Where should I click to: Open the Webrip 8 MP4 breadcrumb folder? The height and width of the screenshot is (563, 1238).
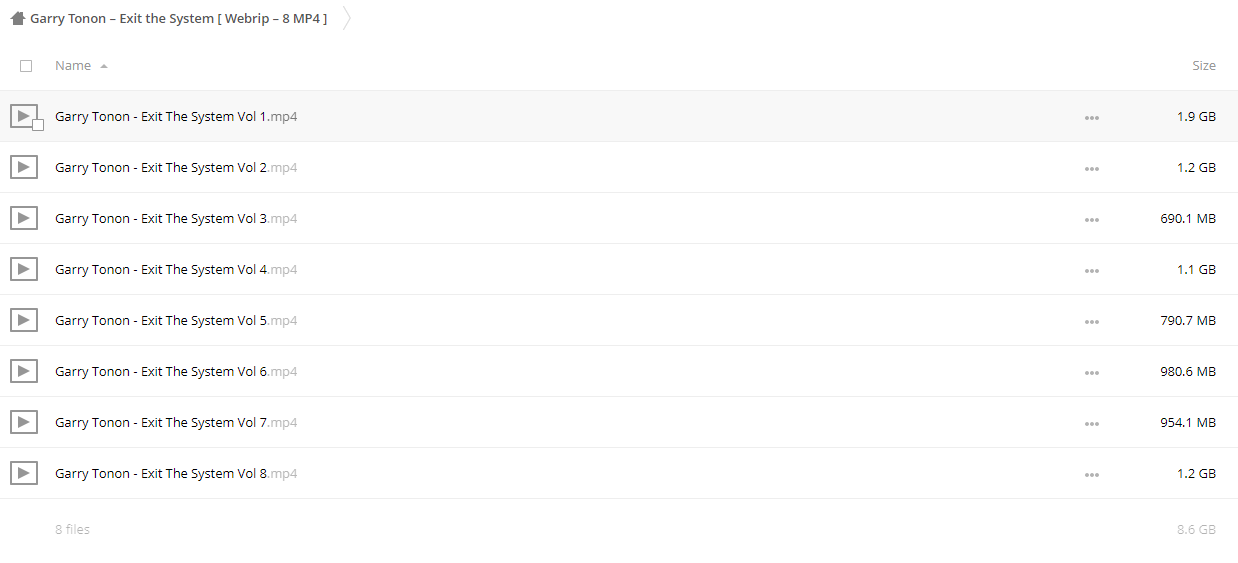pos(178,18)
